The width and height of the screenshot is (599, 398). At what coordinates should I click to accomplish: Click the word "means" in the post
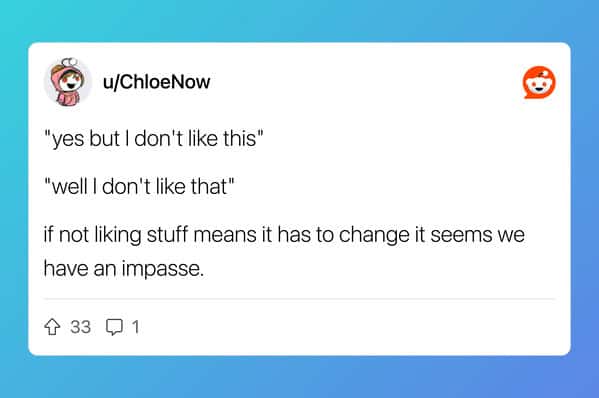tap(225, 235)
